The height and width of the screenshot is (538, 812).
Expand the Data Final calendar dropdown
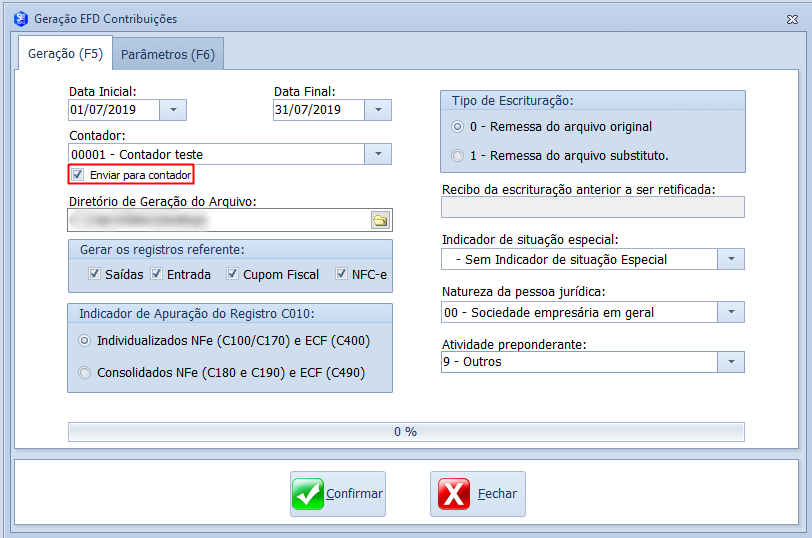click(378, 110)
